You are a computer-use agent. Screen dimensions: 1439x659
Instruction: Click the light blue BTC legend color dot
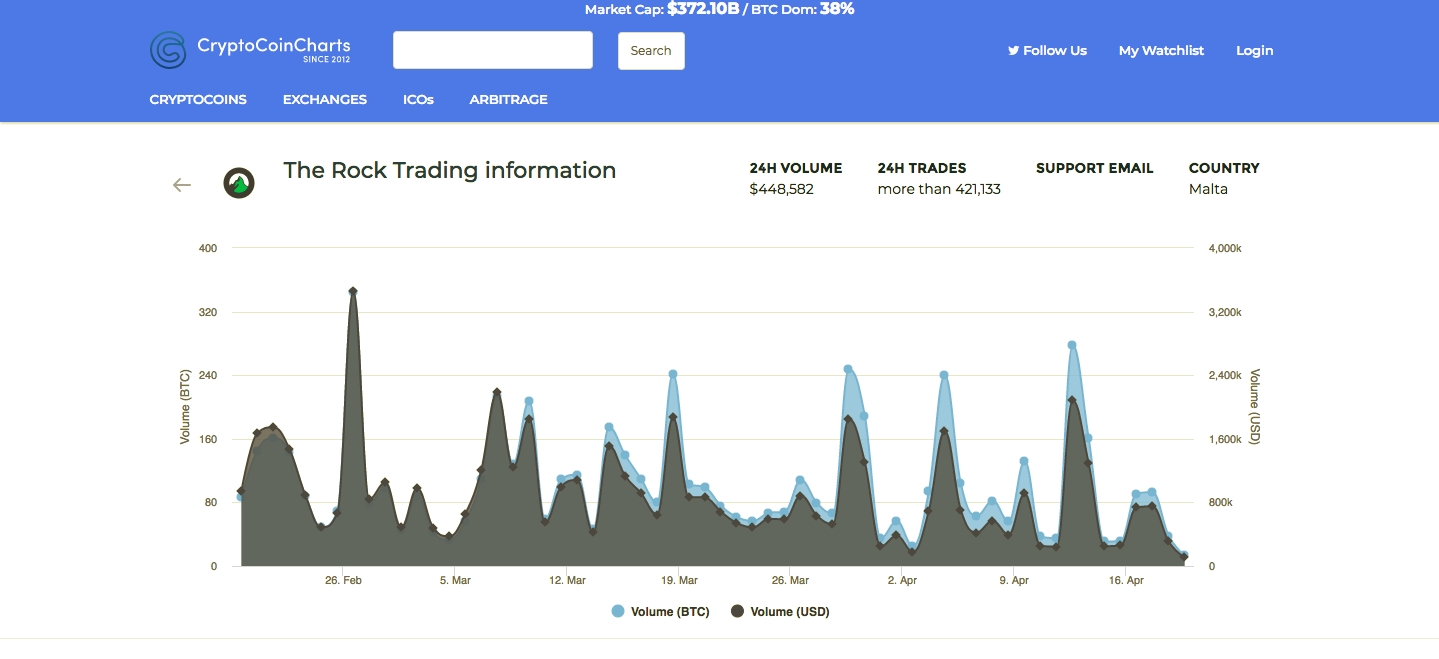coord(618,612)
